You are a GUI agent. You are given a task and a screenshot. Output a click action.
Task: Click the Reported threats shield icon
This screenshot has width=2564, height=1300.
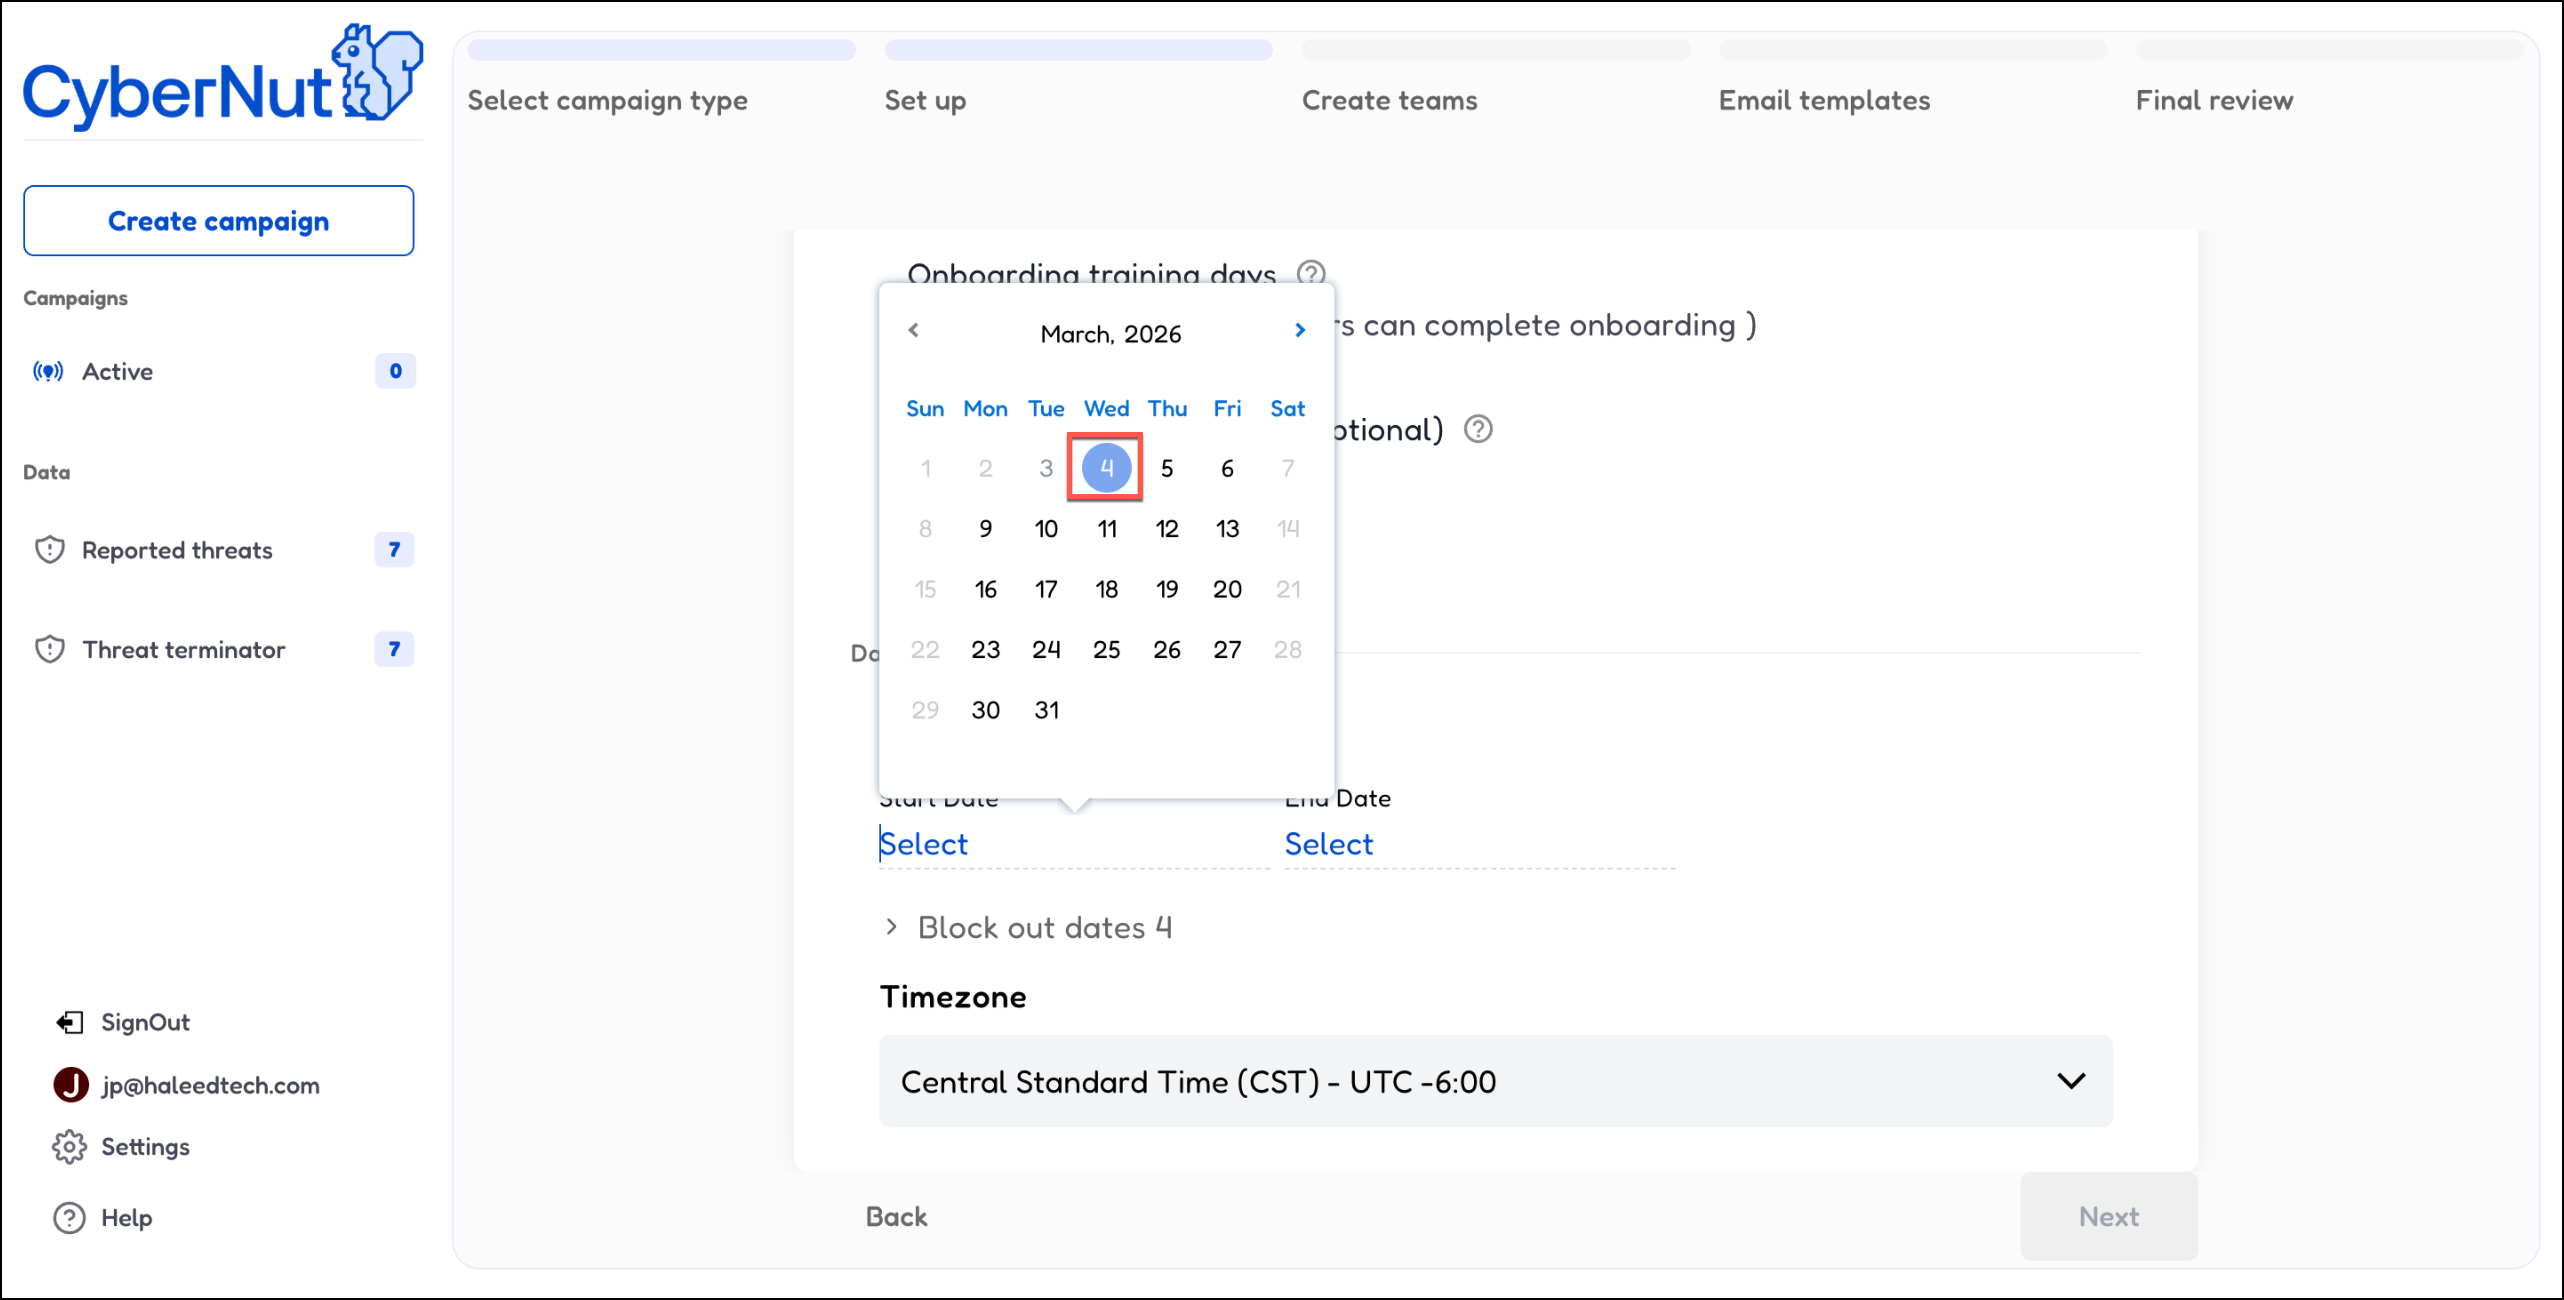click(49, 550)
